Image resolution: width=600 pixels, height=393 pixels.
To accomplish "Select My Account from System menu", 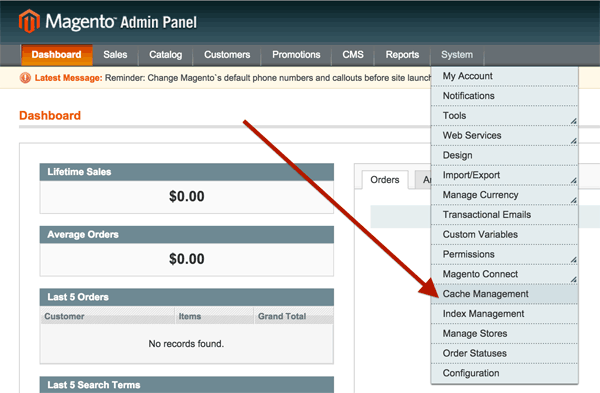I will point(504,76).
